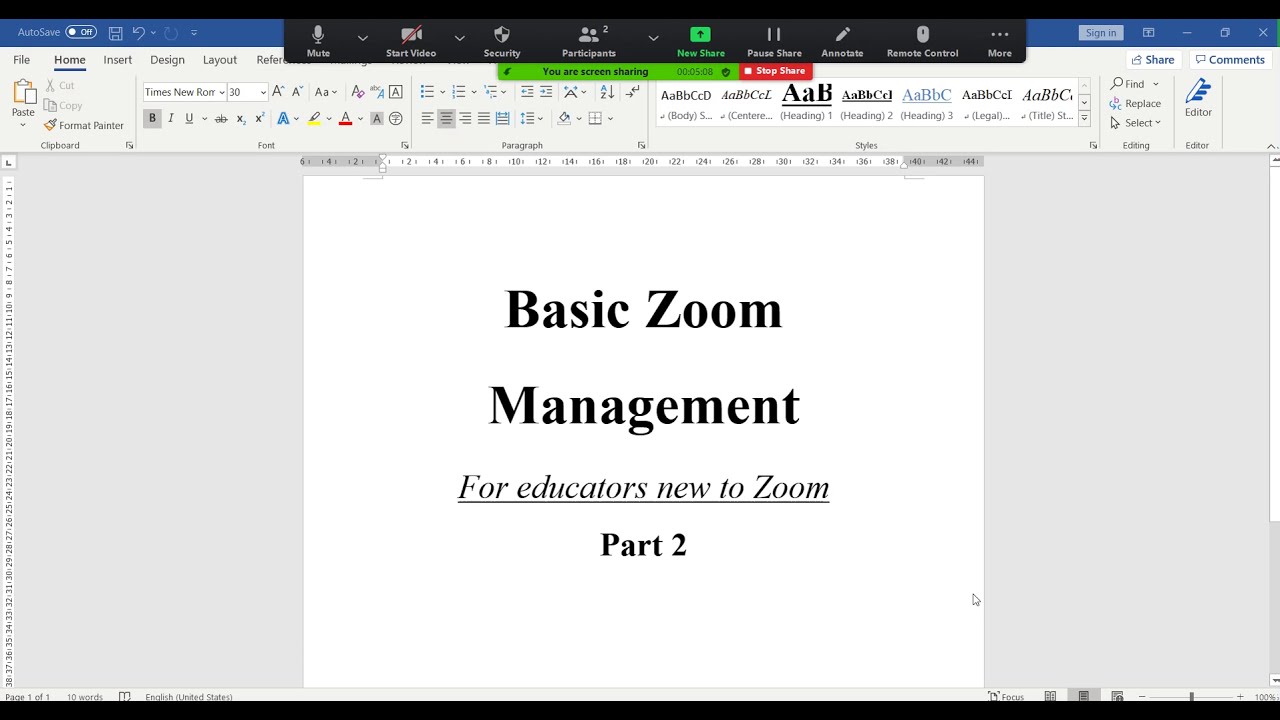
Task: Toggle the AutoSave switch
Action: (81, 32)
